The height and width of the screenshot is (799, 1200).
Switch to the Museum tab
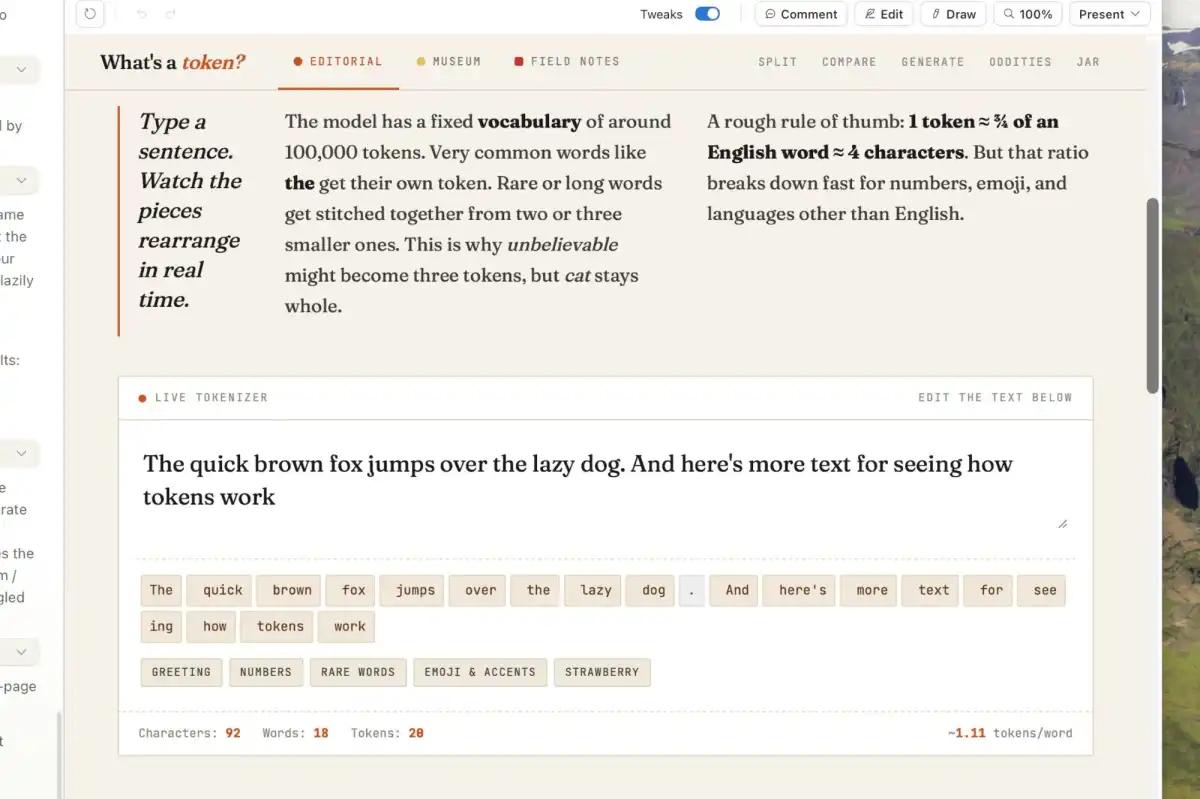pyautogui.click(x=448, y=62)
